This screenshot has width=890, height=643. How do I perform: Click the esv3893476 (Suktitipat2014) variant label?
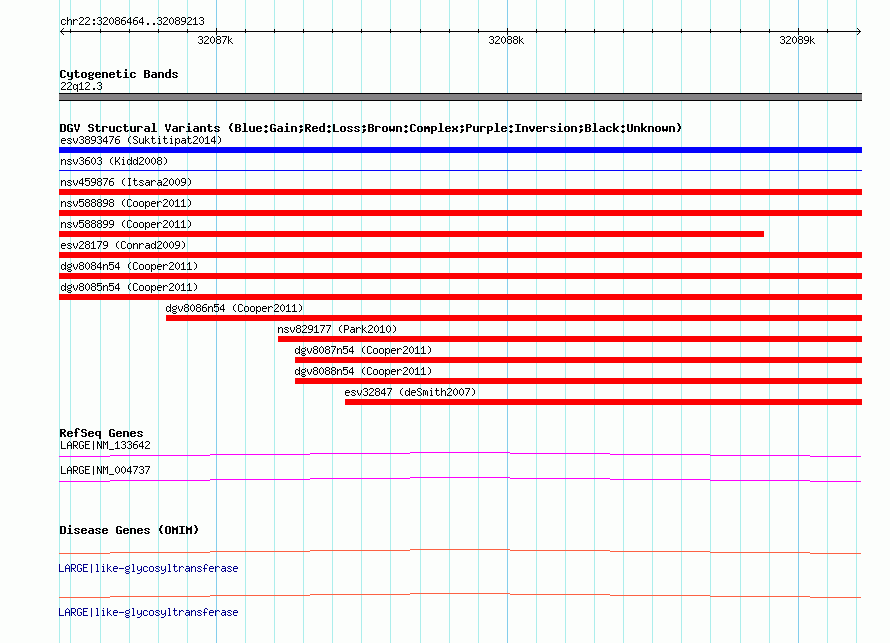click(141, 140)
